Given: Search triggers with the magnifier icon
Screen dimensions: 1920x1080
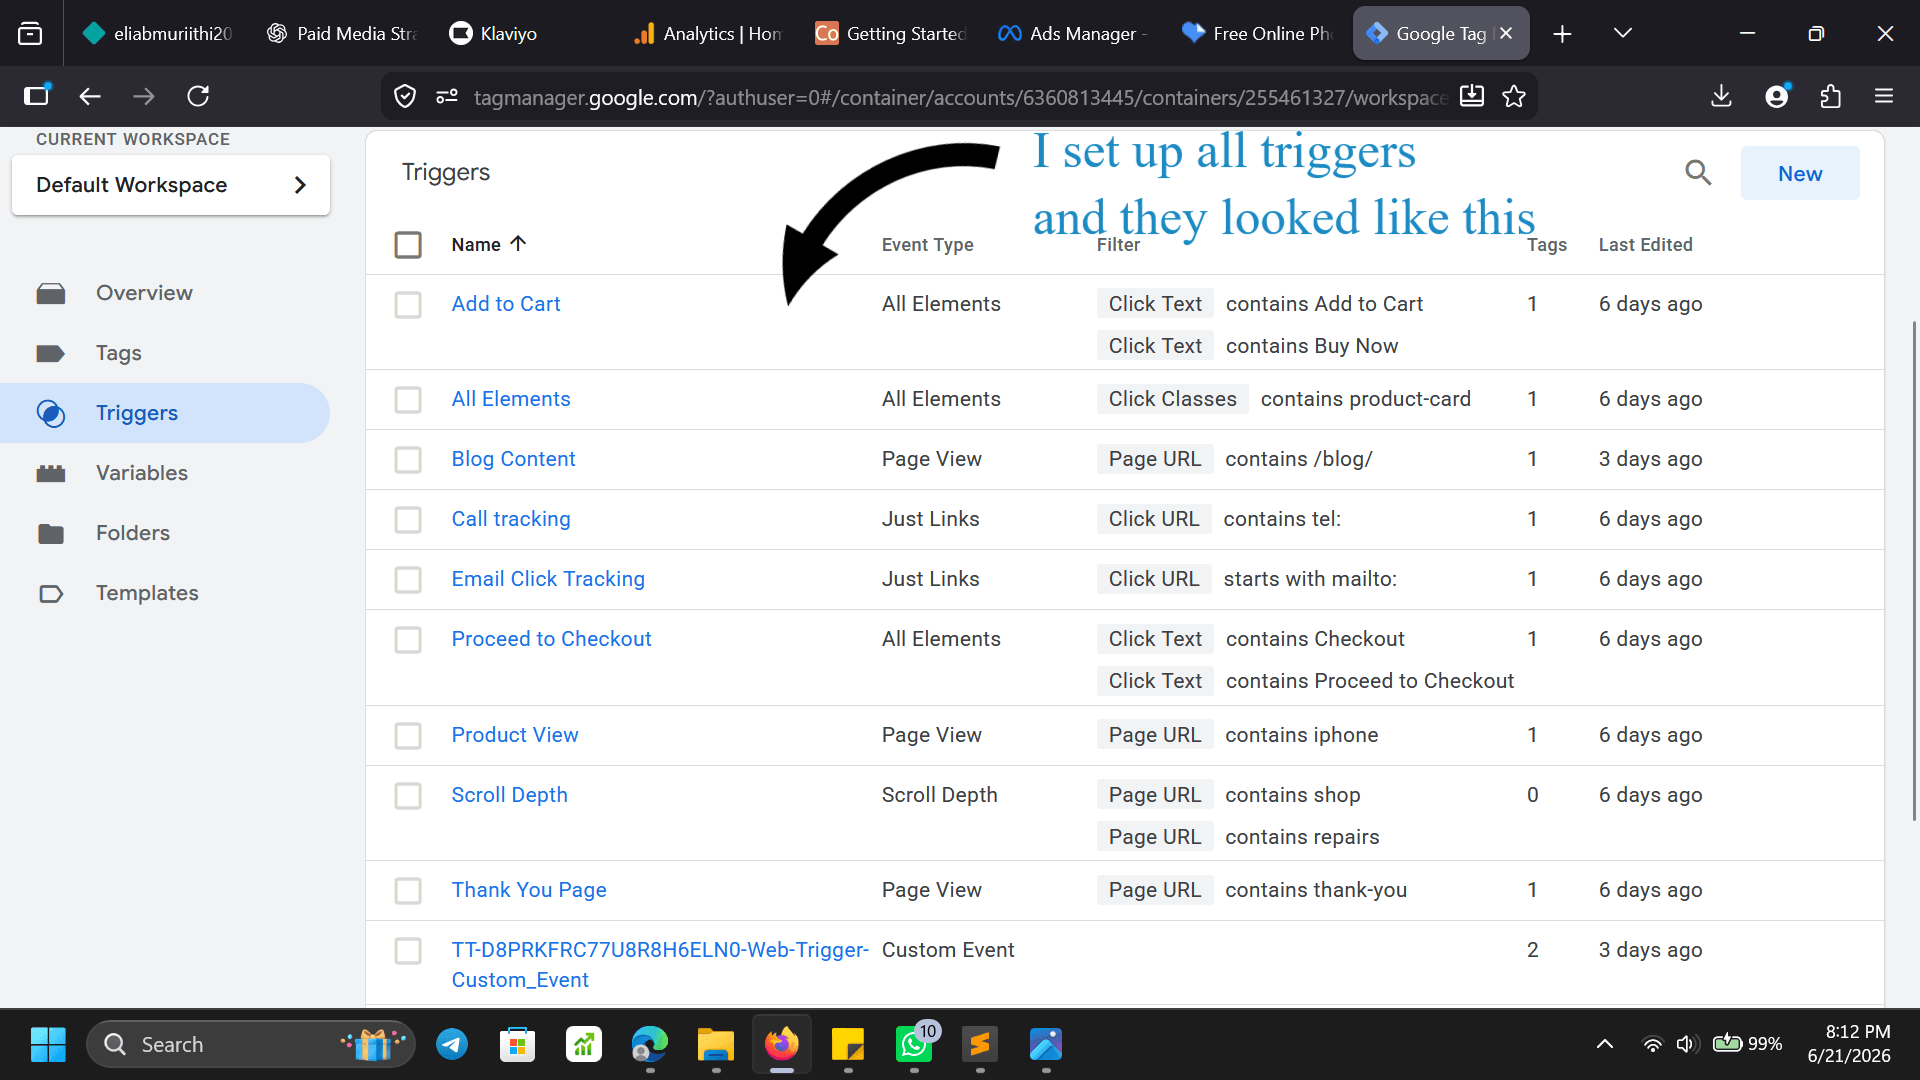Looking at the screenshot, I should (x=1698, y=173).
